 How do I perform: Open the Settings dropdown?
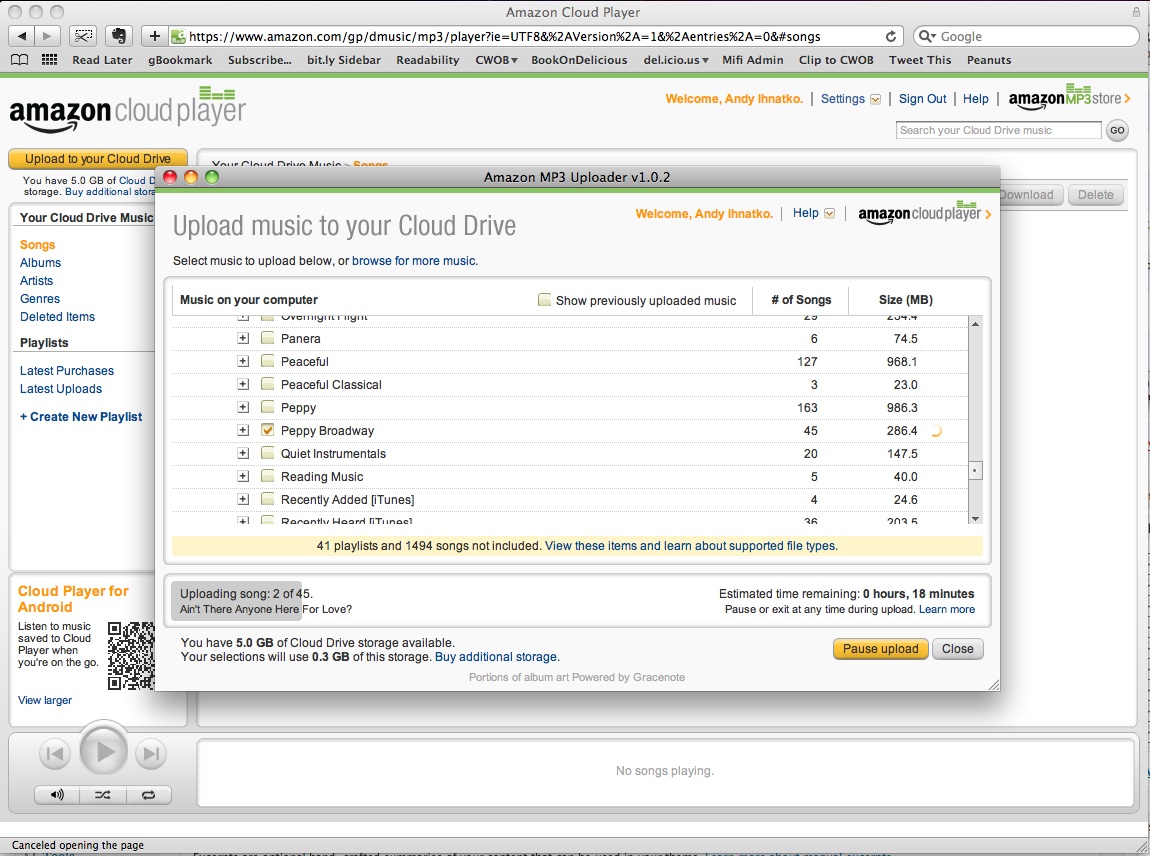point(848,99)
